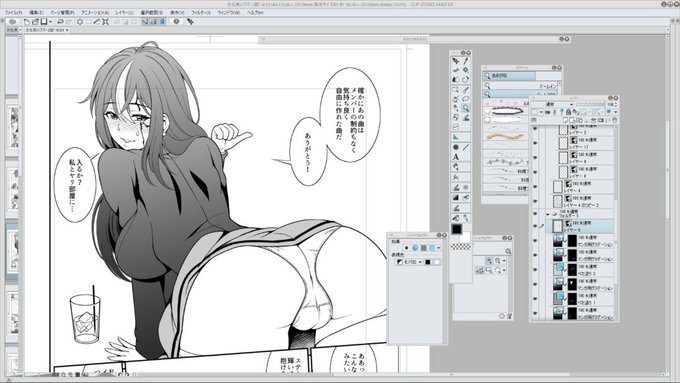This screenshot has height=383, width=680.
Task: Click the black color button in Layer Property
Action: [x=428, y=262]
